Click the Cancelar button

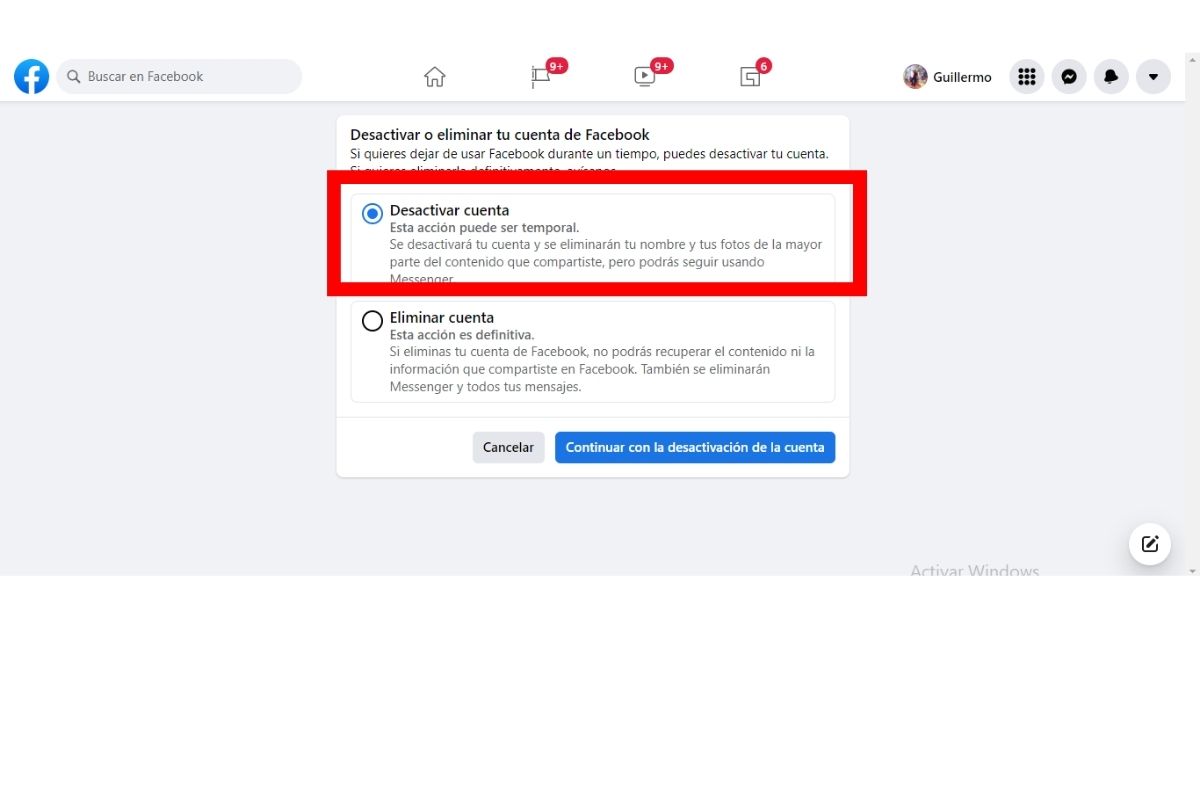point(508,447)
